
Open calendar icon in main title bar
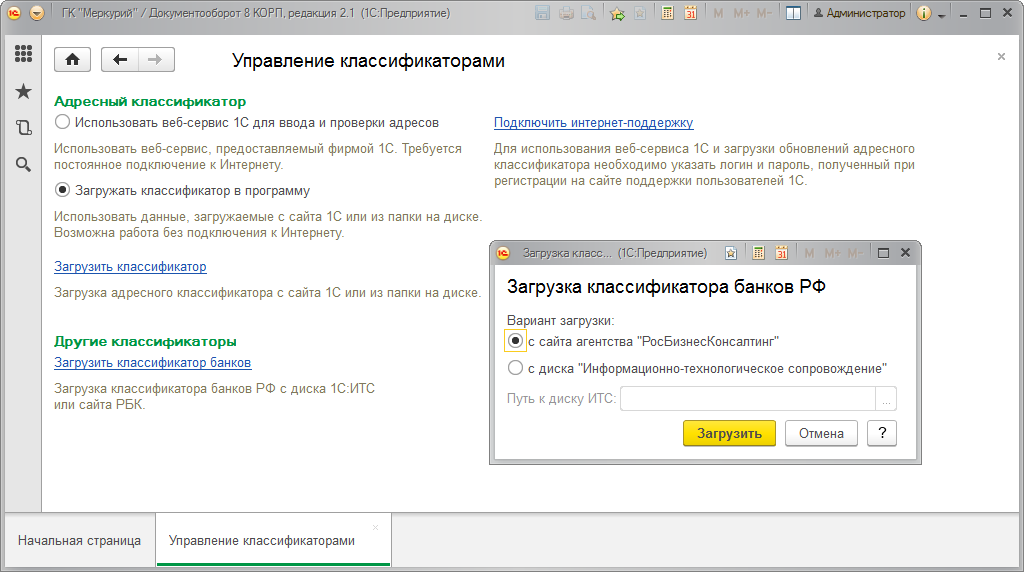point(690,13)
